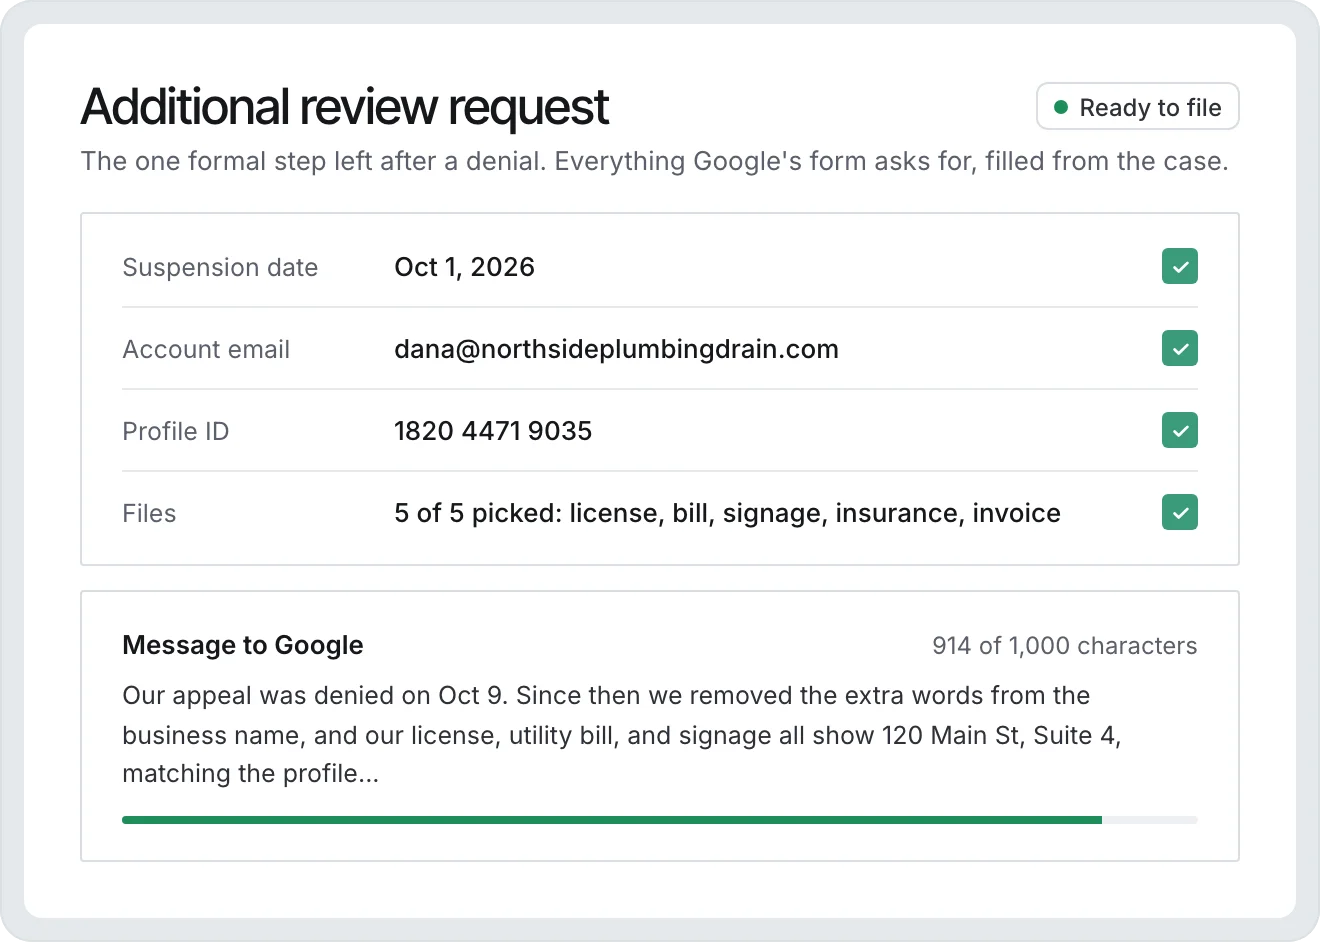Screen dimensions: 1320x944
Task: Toggle the Profile ID checkbox
Action: pos(1180,431)
